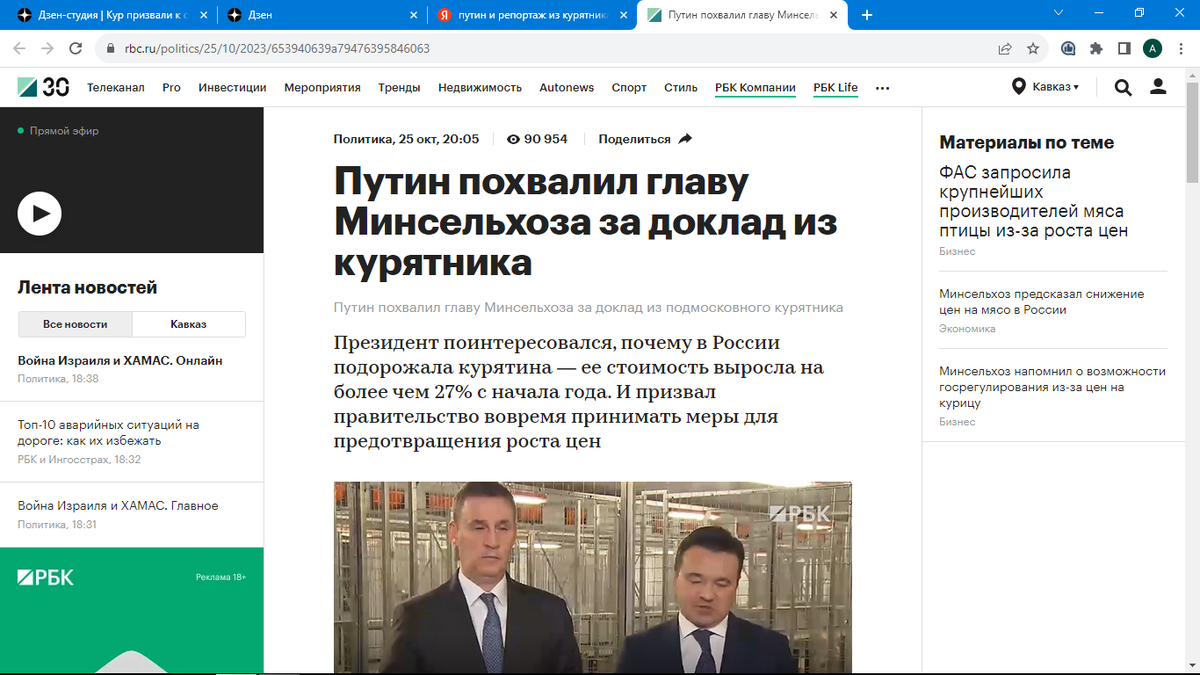Image resolution: width=1200 pixels, height=675 pixels.
Task: Open the ФАС запросила крупнейших производителей article
Action: 1034,201
